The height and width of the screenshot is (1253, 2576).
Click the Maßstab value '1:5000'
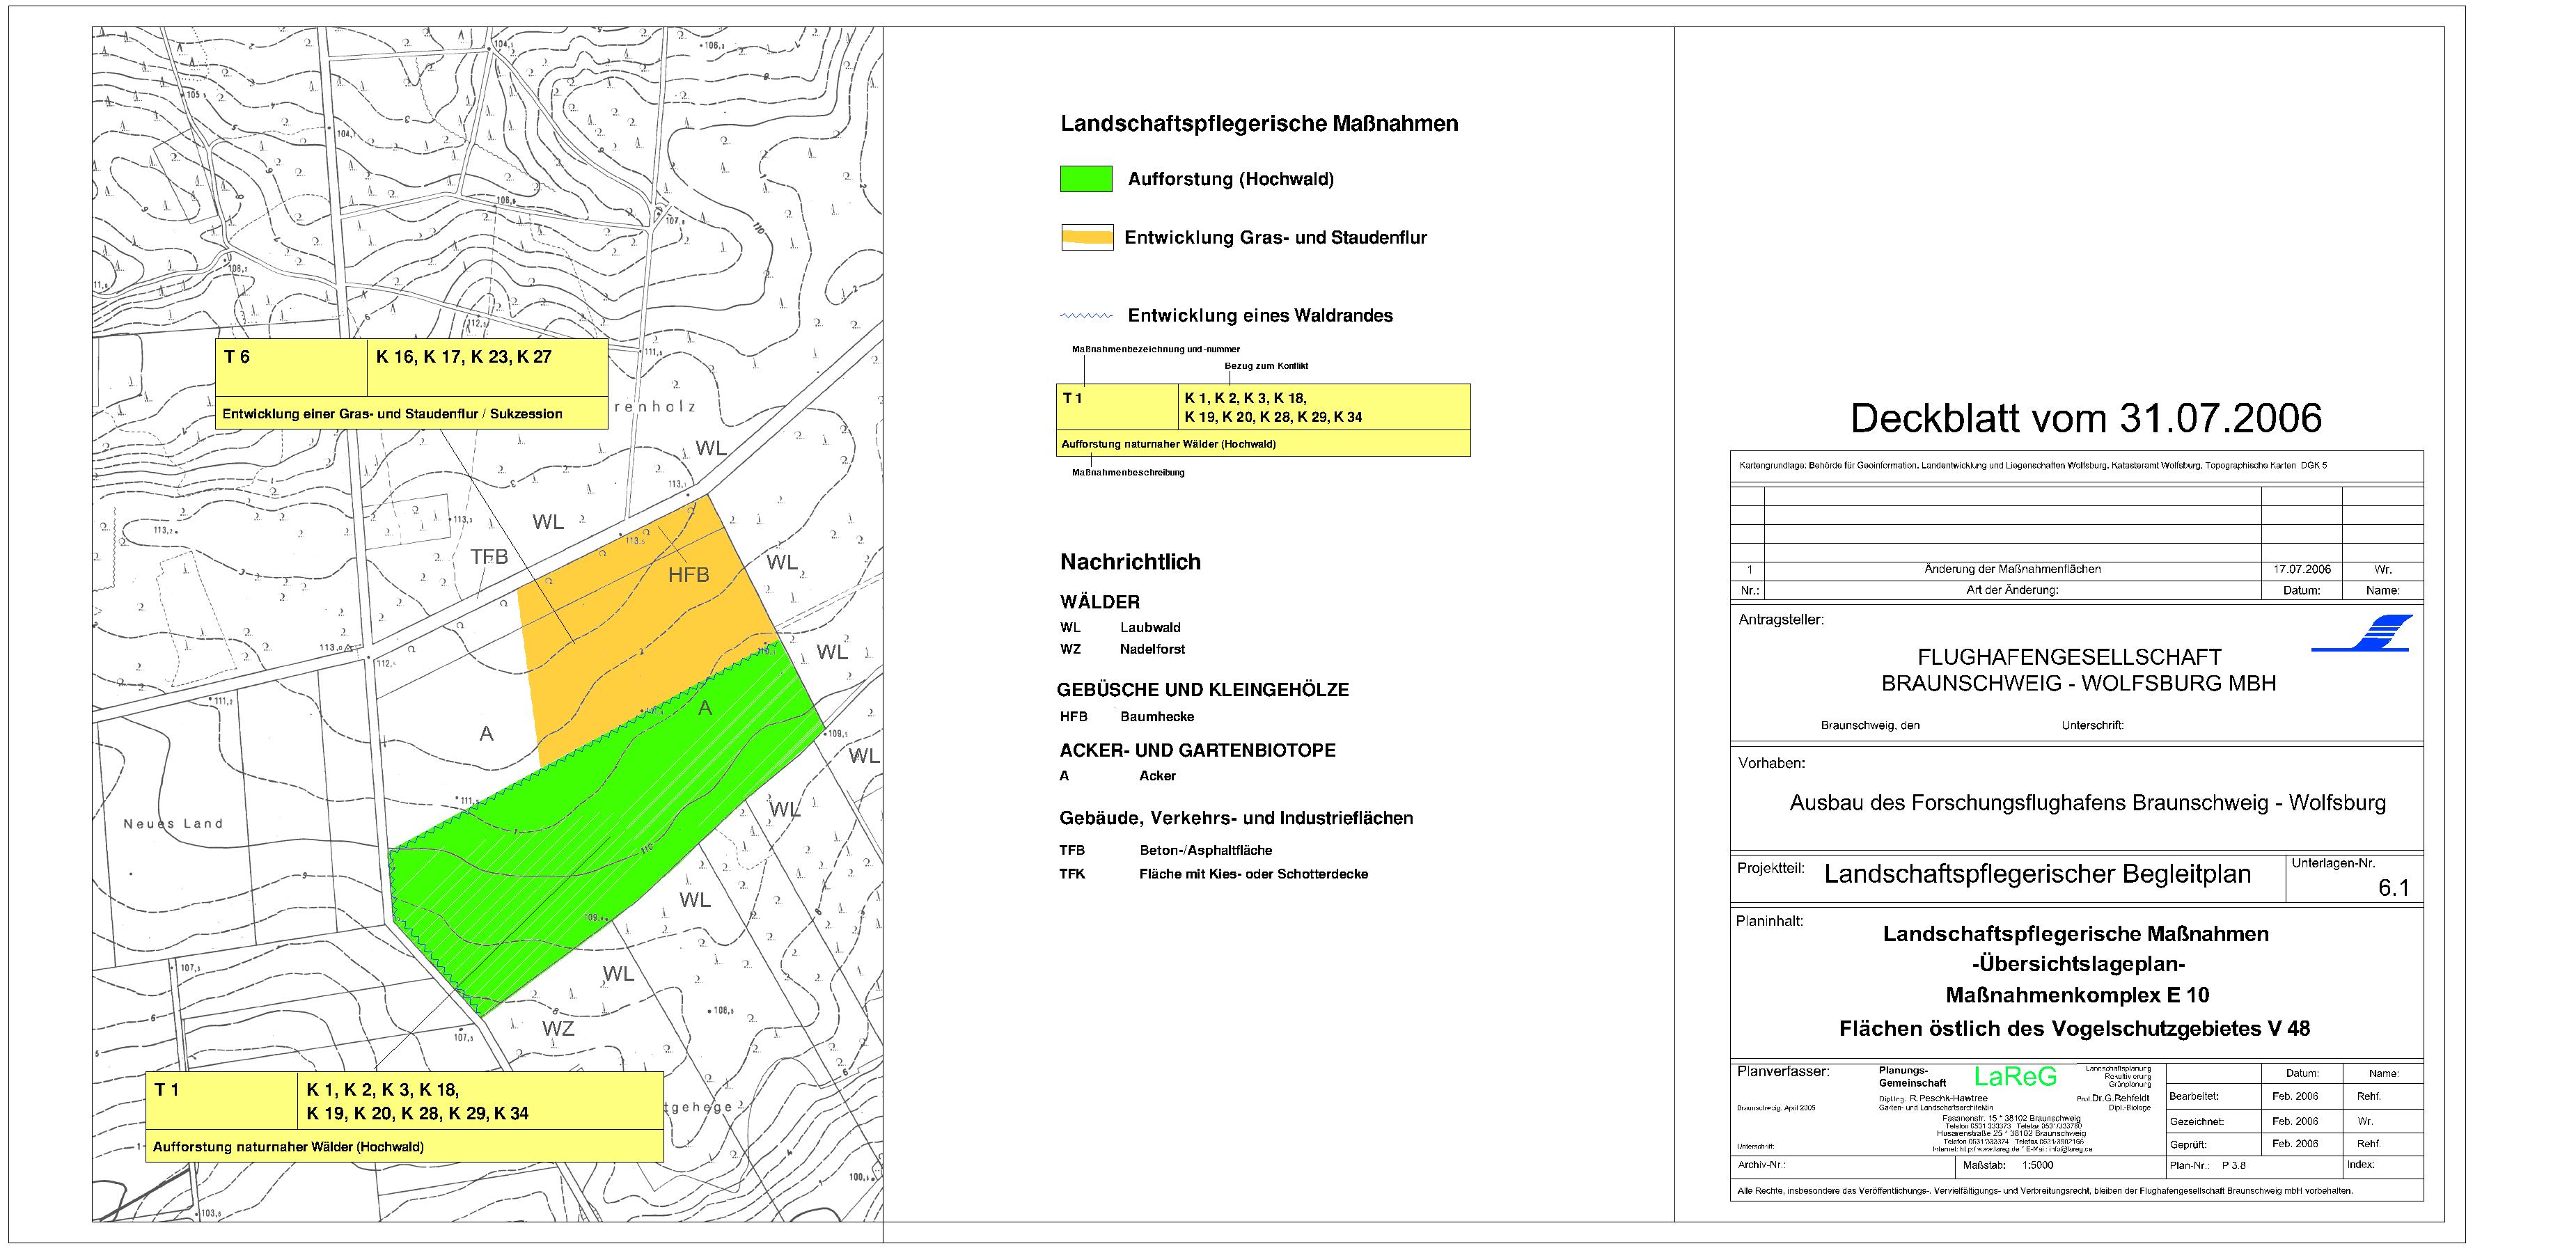(2037, 1165)
